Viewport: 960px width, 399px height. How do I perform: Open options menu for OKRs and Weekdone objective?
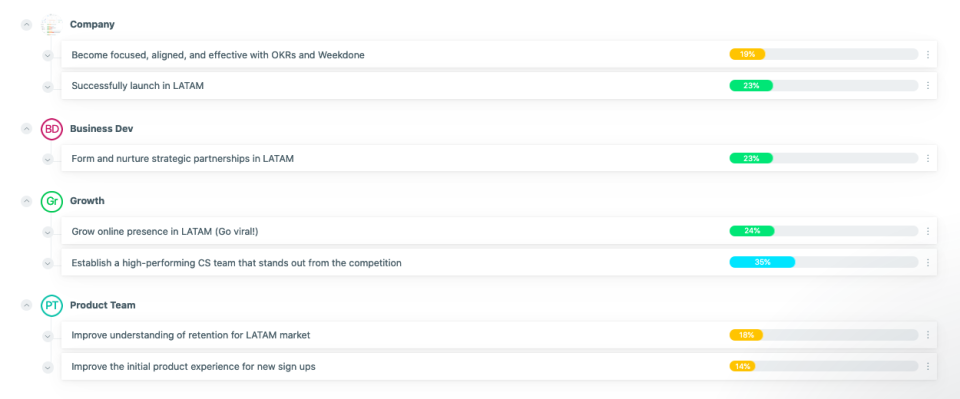(928, 54)
